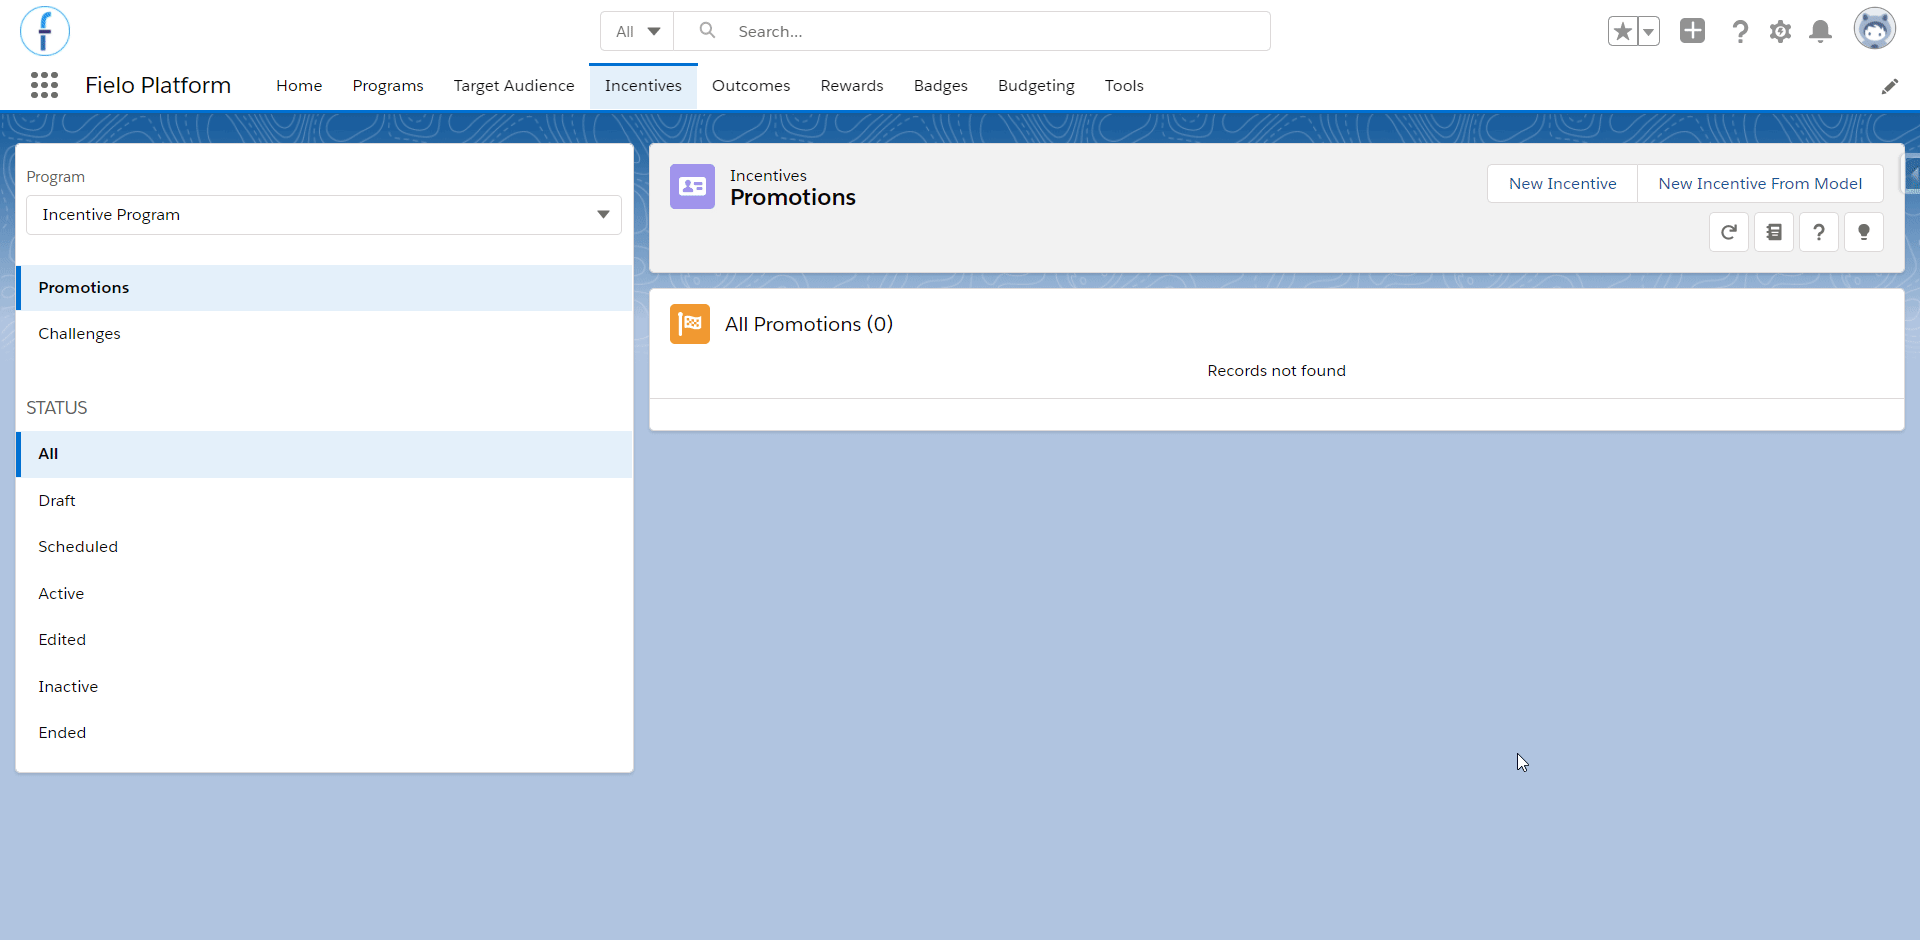
Task: Click the lightbulb tips icon button
Action: click(x=1864, y=233)
